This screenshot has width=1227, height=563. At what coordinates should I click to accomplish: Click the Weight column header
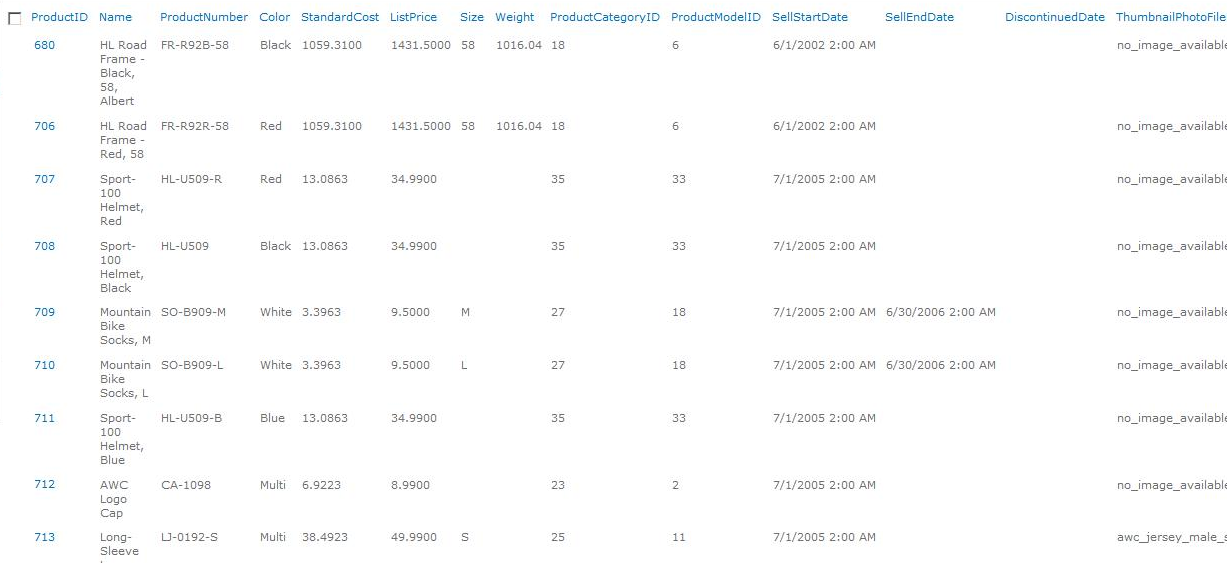[515, 17]
